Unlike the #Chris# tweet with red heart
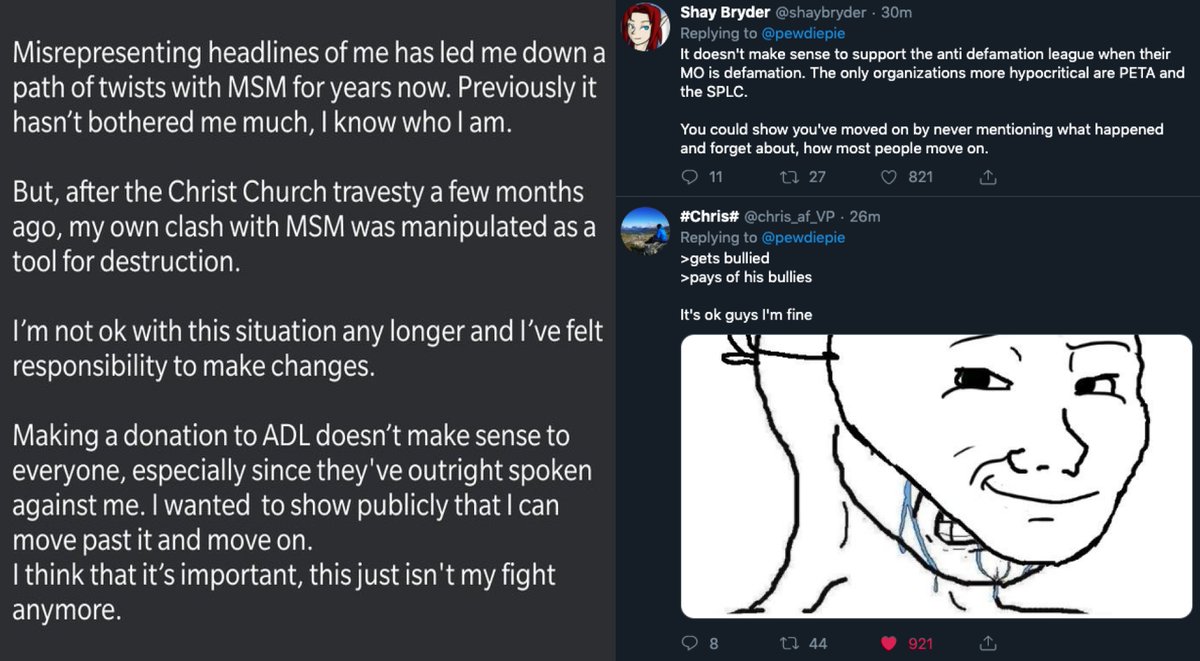Viewport: 1200px width, 661px height. (x=887, y=643)
